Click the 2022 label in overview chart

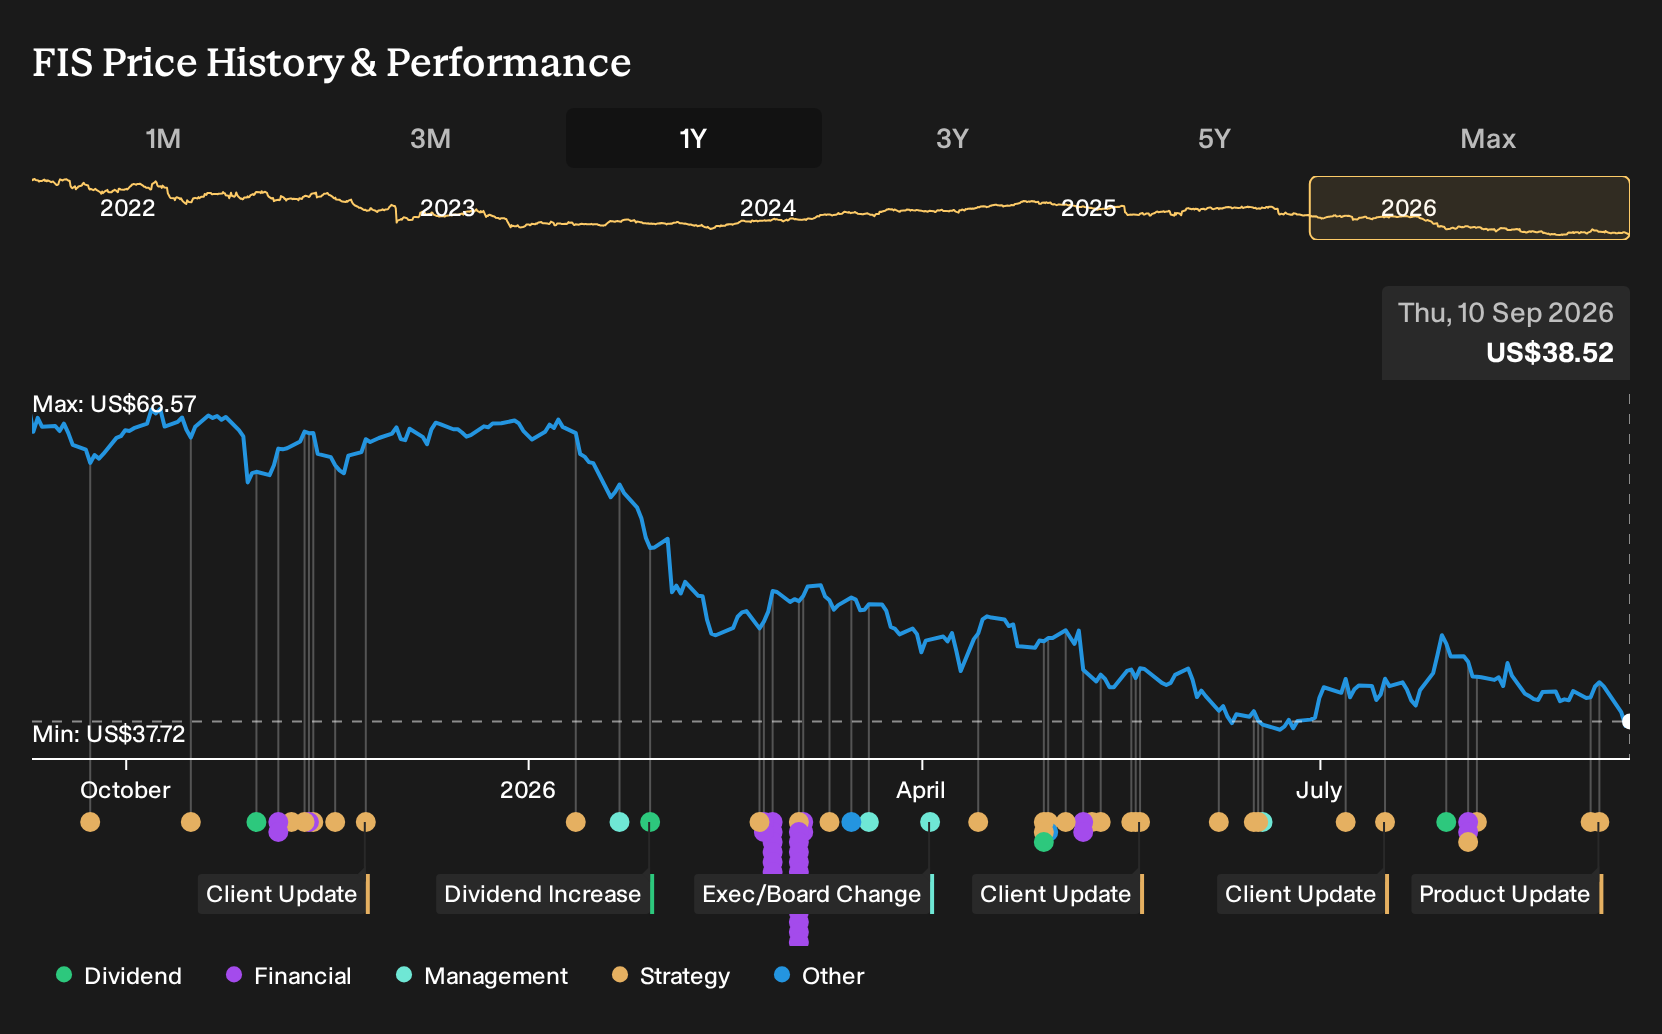[128, 208]
